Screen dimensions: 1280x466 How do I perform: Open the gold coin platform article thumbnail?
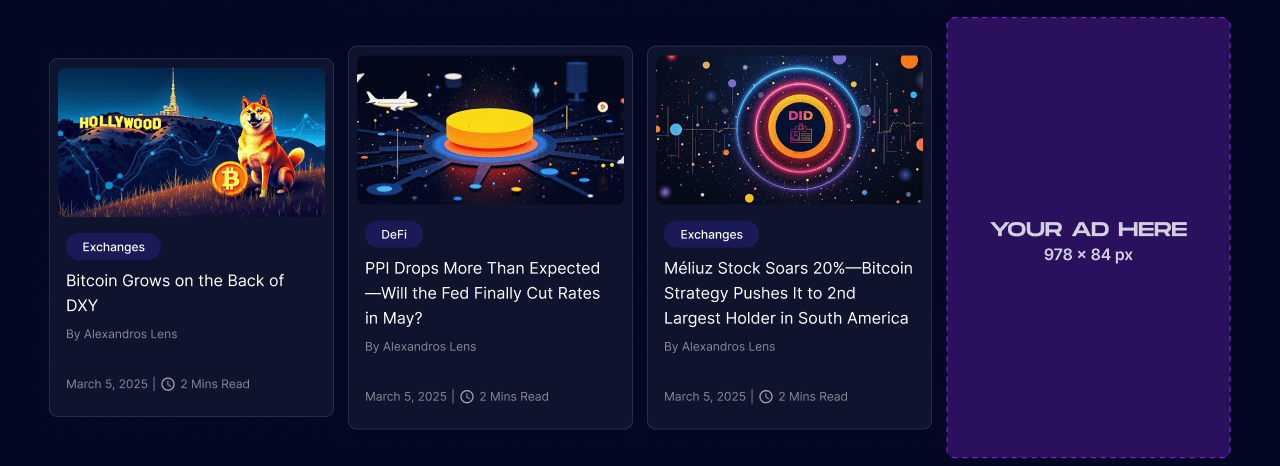click(490, 130)
